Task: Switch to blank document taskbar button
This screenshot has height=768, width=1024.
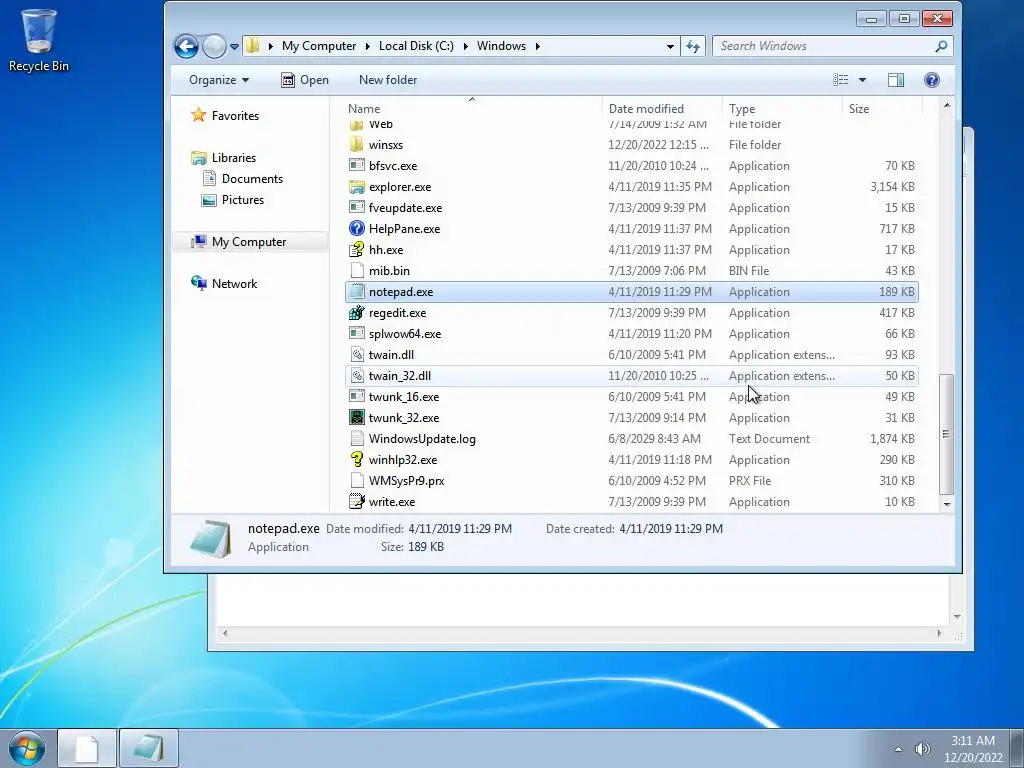Action: pyautogui.click(x=87, y=748)
